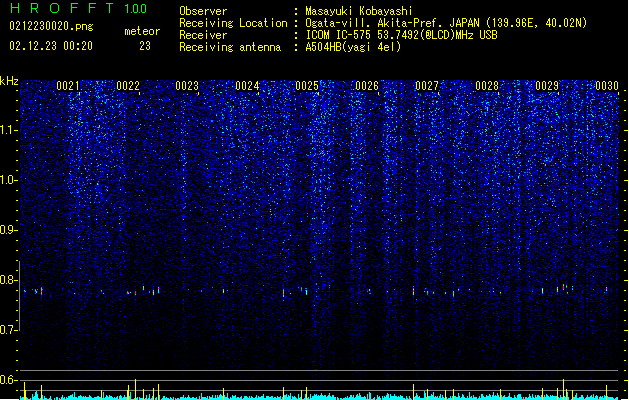Click the time marker 0030
This screenshot has height=400, width=629.
607,86
